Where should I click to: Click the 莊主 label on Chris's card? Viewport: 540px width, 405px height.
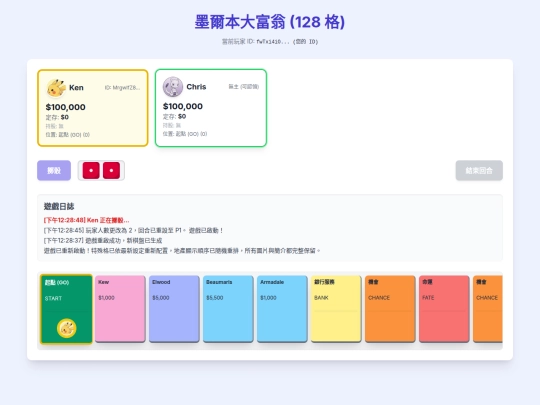(243, 87)
